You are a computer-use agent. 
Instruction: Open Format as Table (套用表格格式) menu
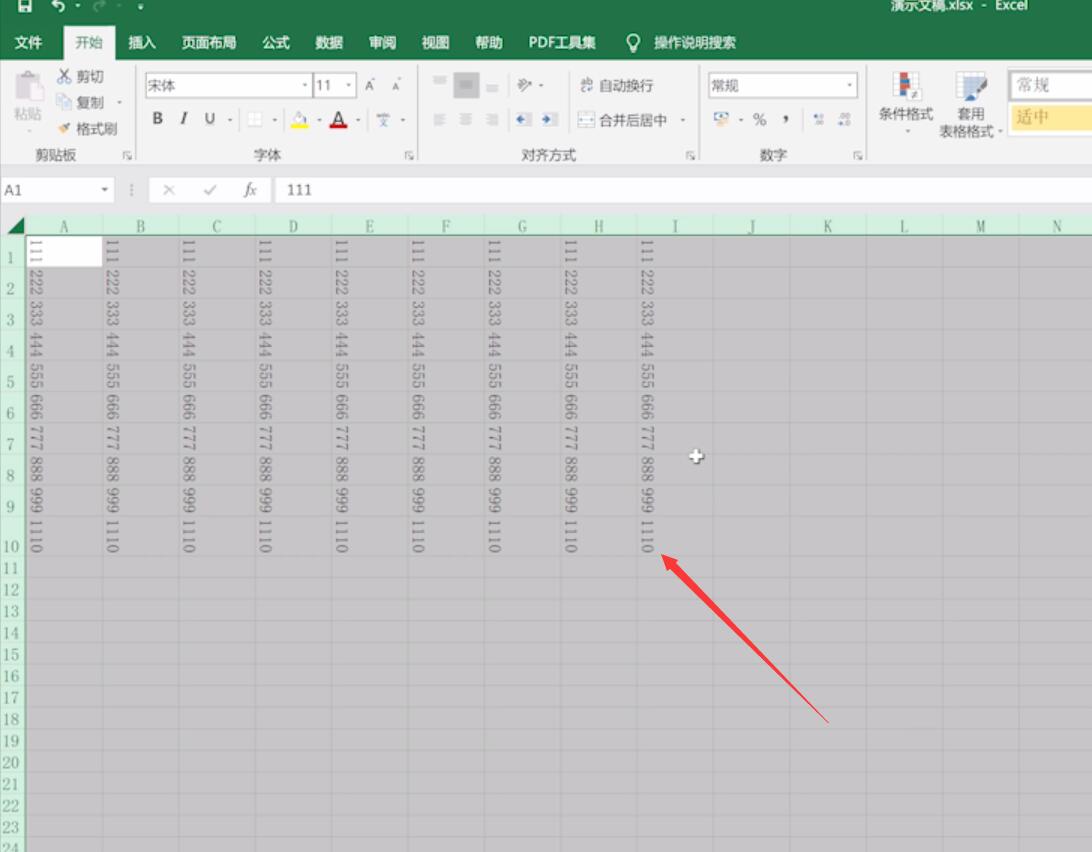(x=970, y=104)
